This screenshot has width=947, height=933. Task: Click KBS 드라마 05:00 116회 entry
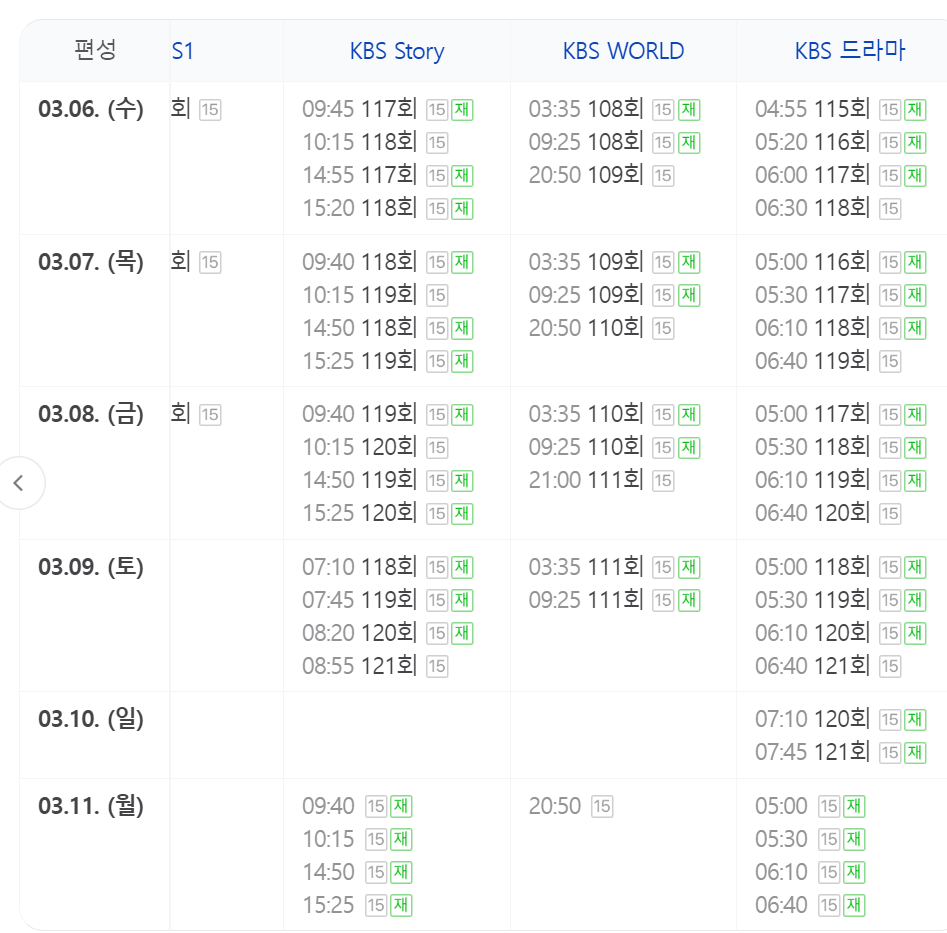point(840,262)
